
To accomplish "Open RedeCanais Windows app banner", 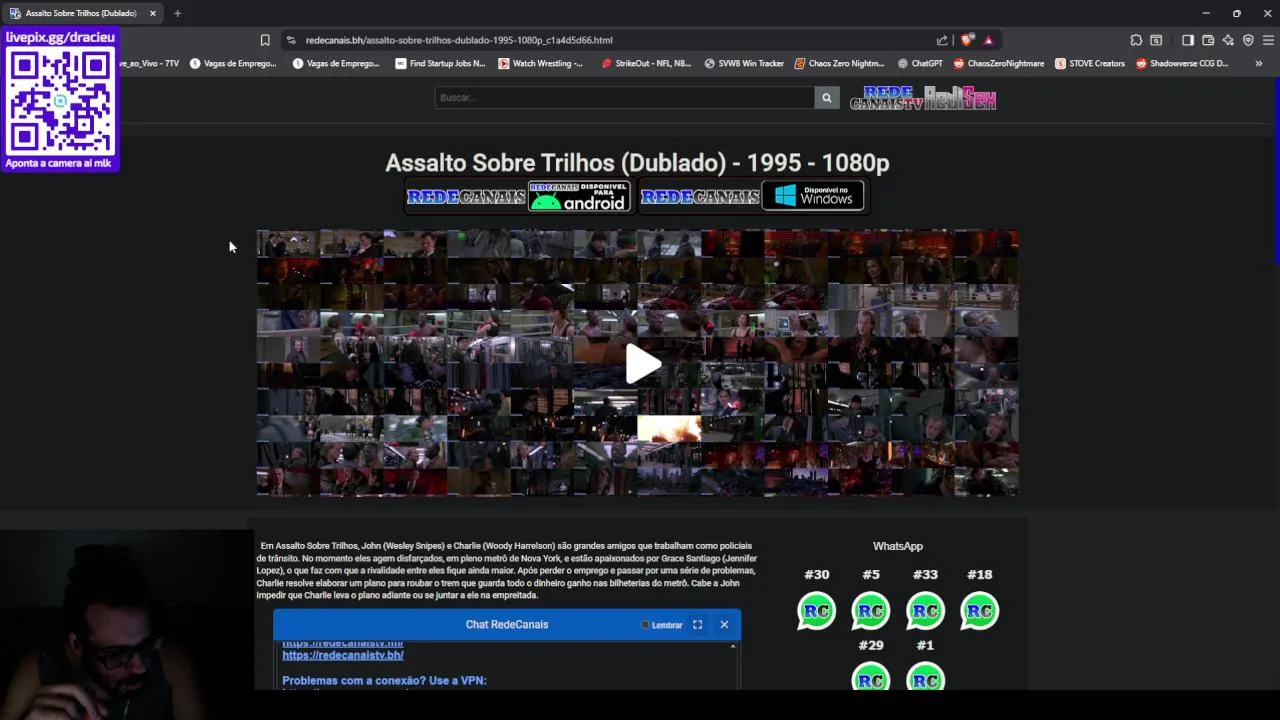I will pos(752,197).
